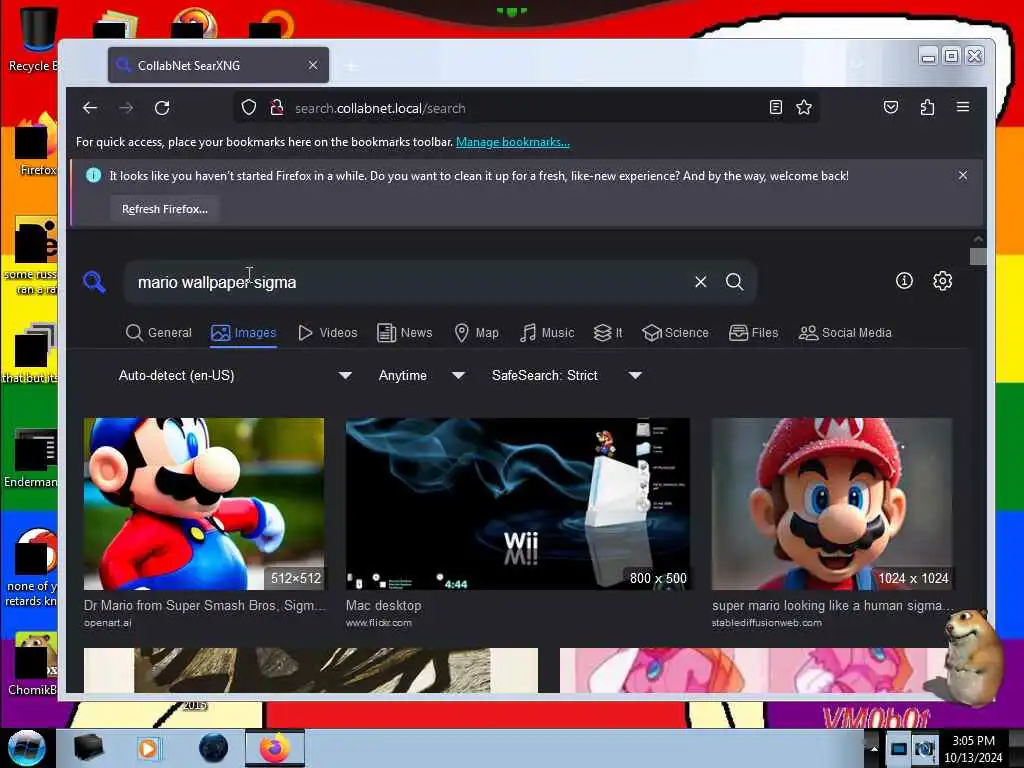
Task: Expand the Anytime time range dropdown
Action: pyautogui.click(x=421, y=376)
